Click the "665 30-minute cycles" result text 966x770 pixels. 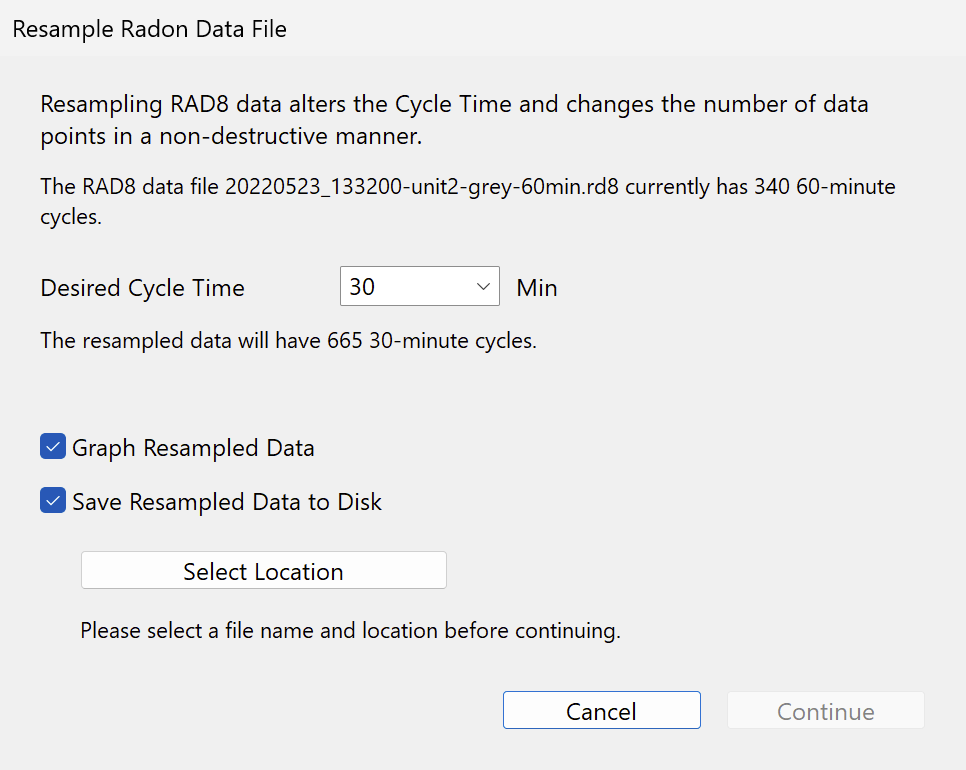tap(431, 340)
